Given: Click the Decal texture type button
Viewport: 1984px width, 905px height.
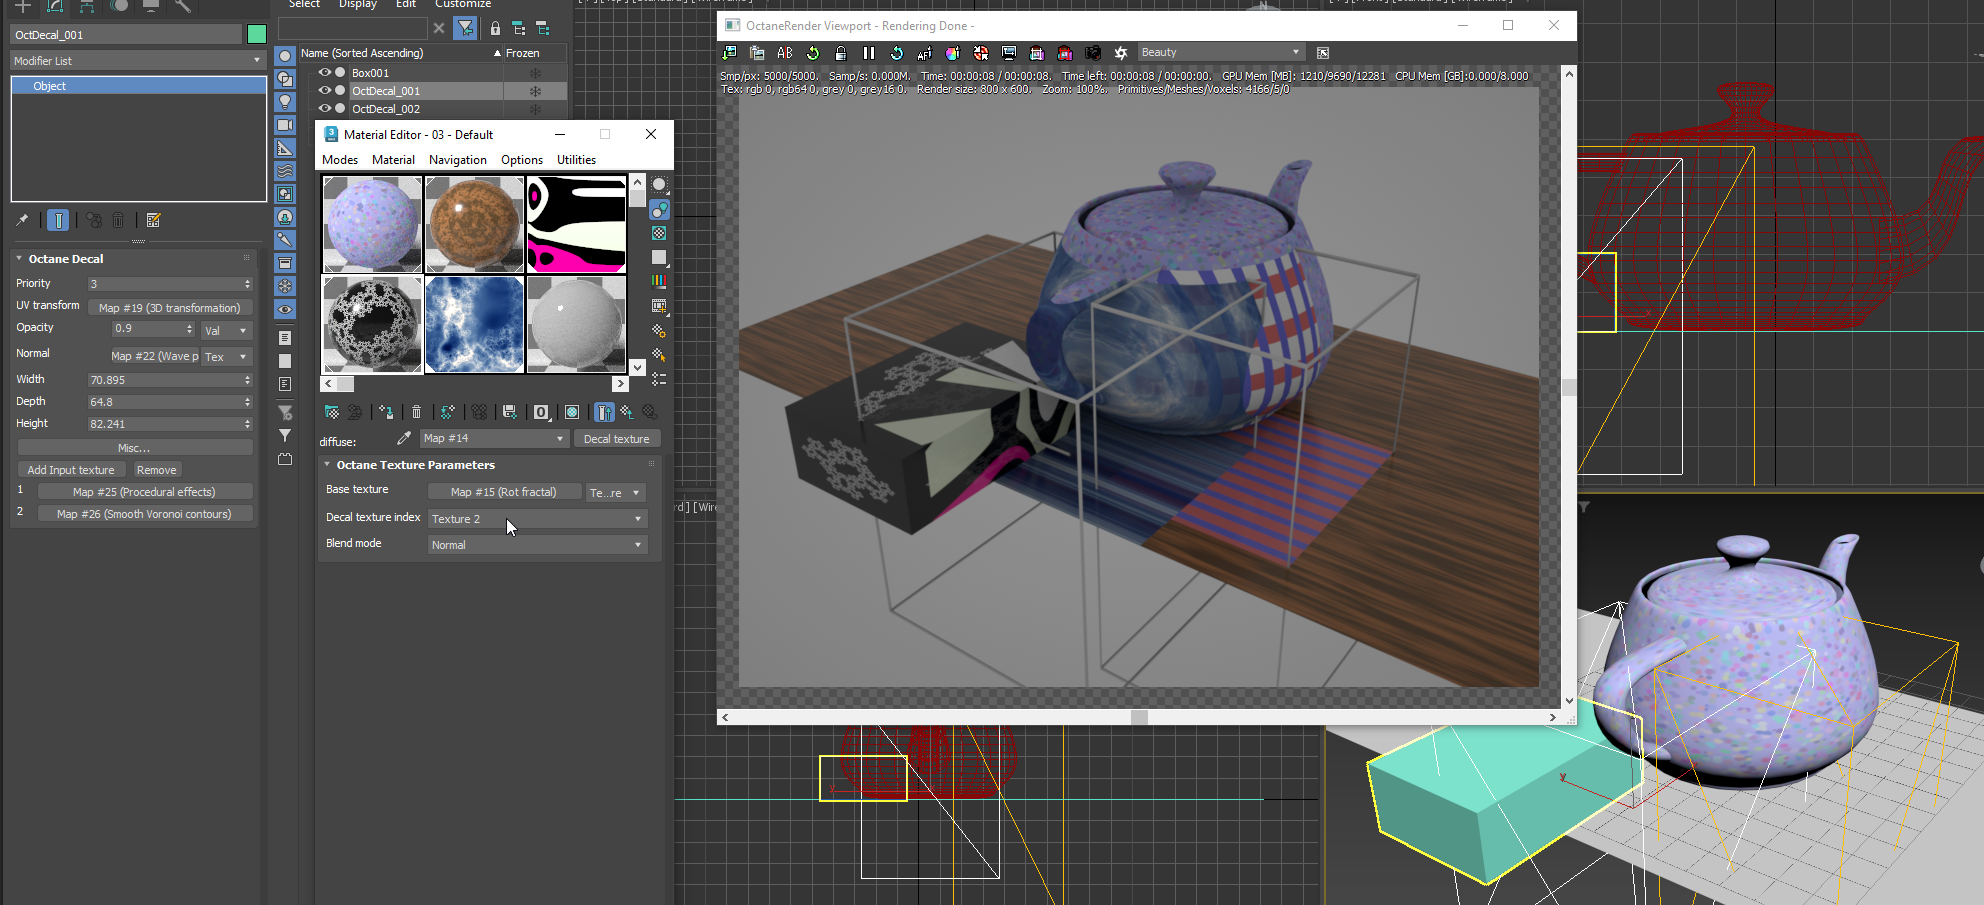Looking at the screenshot, I should coord(617,439).
